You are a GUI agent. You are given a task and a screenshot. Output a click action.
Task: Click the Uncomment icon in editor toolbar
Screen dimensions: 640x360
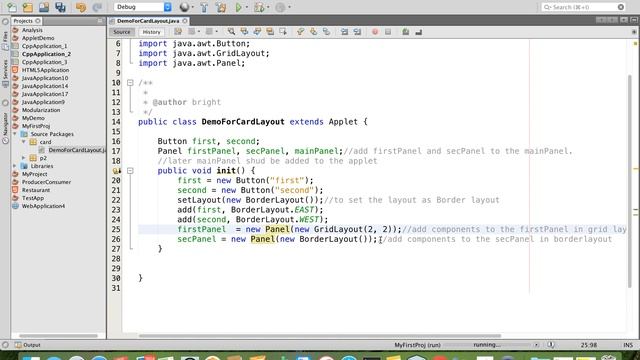pyautogui.click(x=418, y=31)
